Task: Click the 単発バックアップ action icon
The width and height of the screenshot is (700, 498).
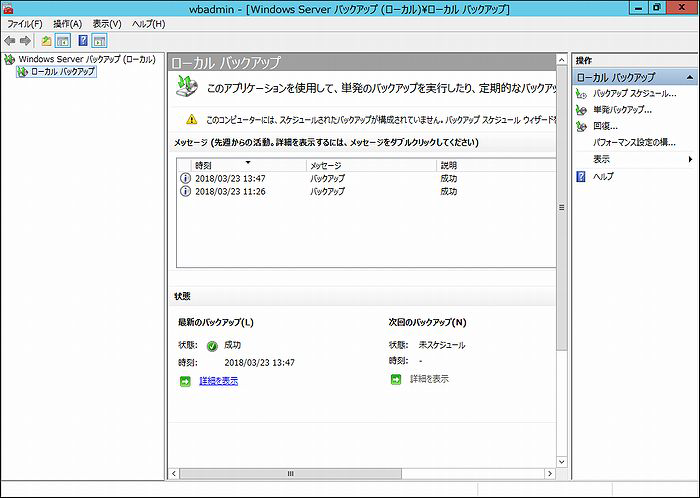Action: click(x=581, y=110)
